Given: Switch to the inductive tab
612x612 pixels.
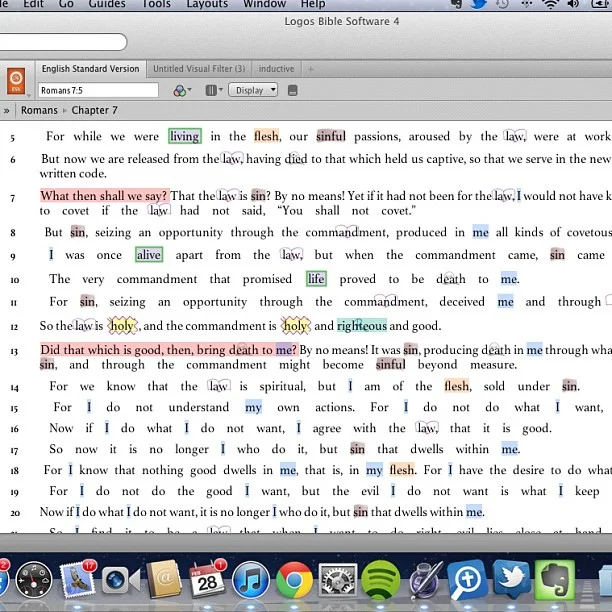Looking at the screenshot, I should (276, 69).
